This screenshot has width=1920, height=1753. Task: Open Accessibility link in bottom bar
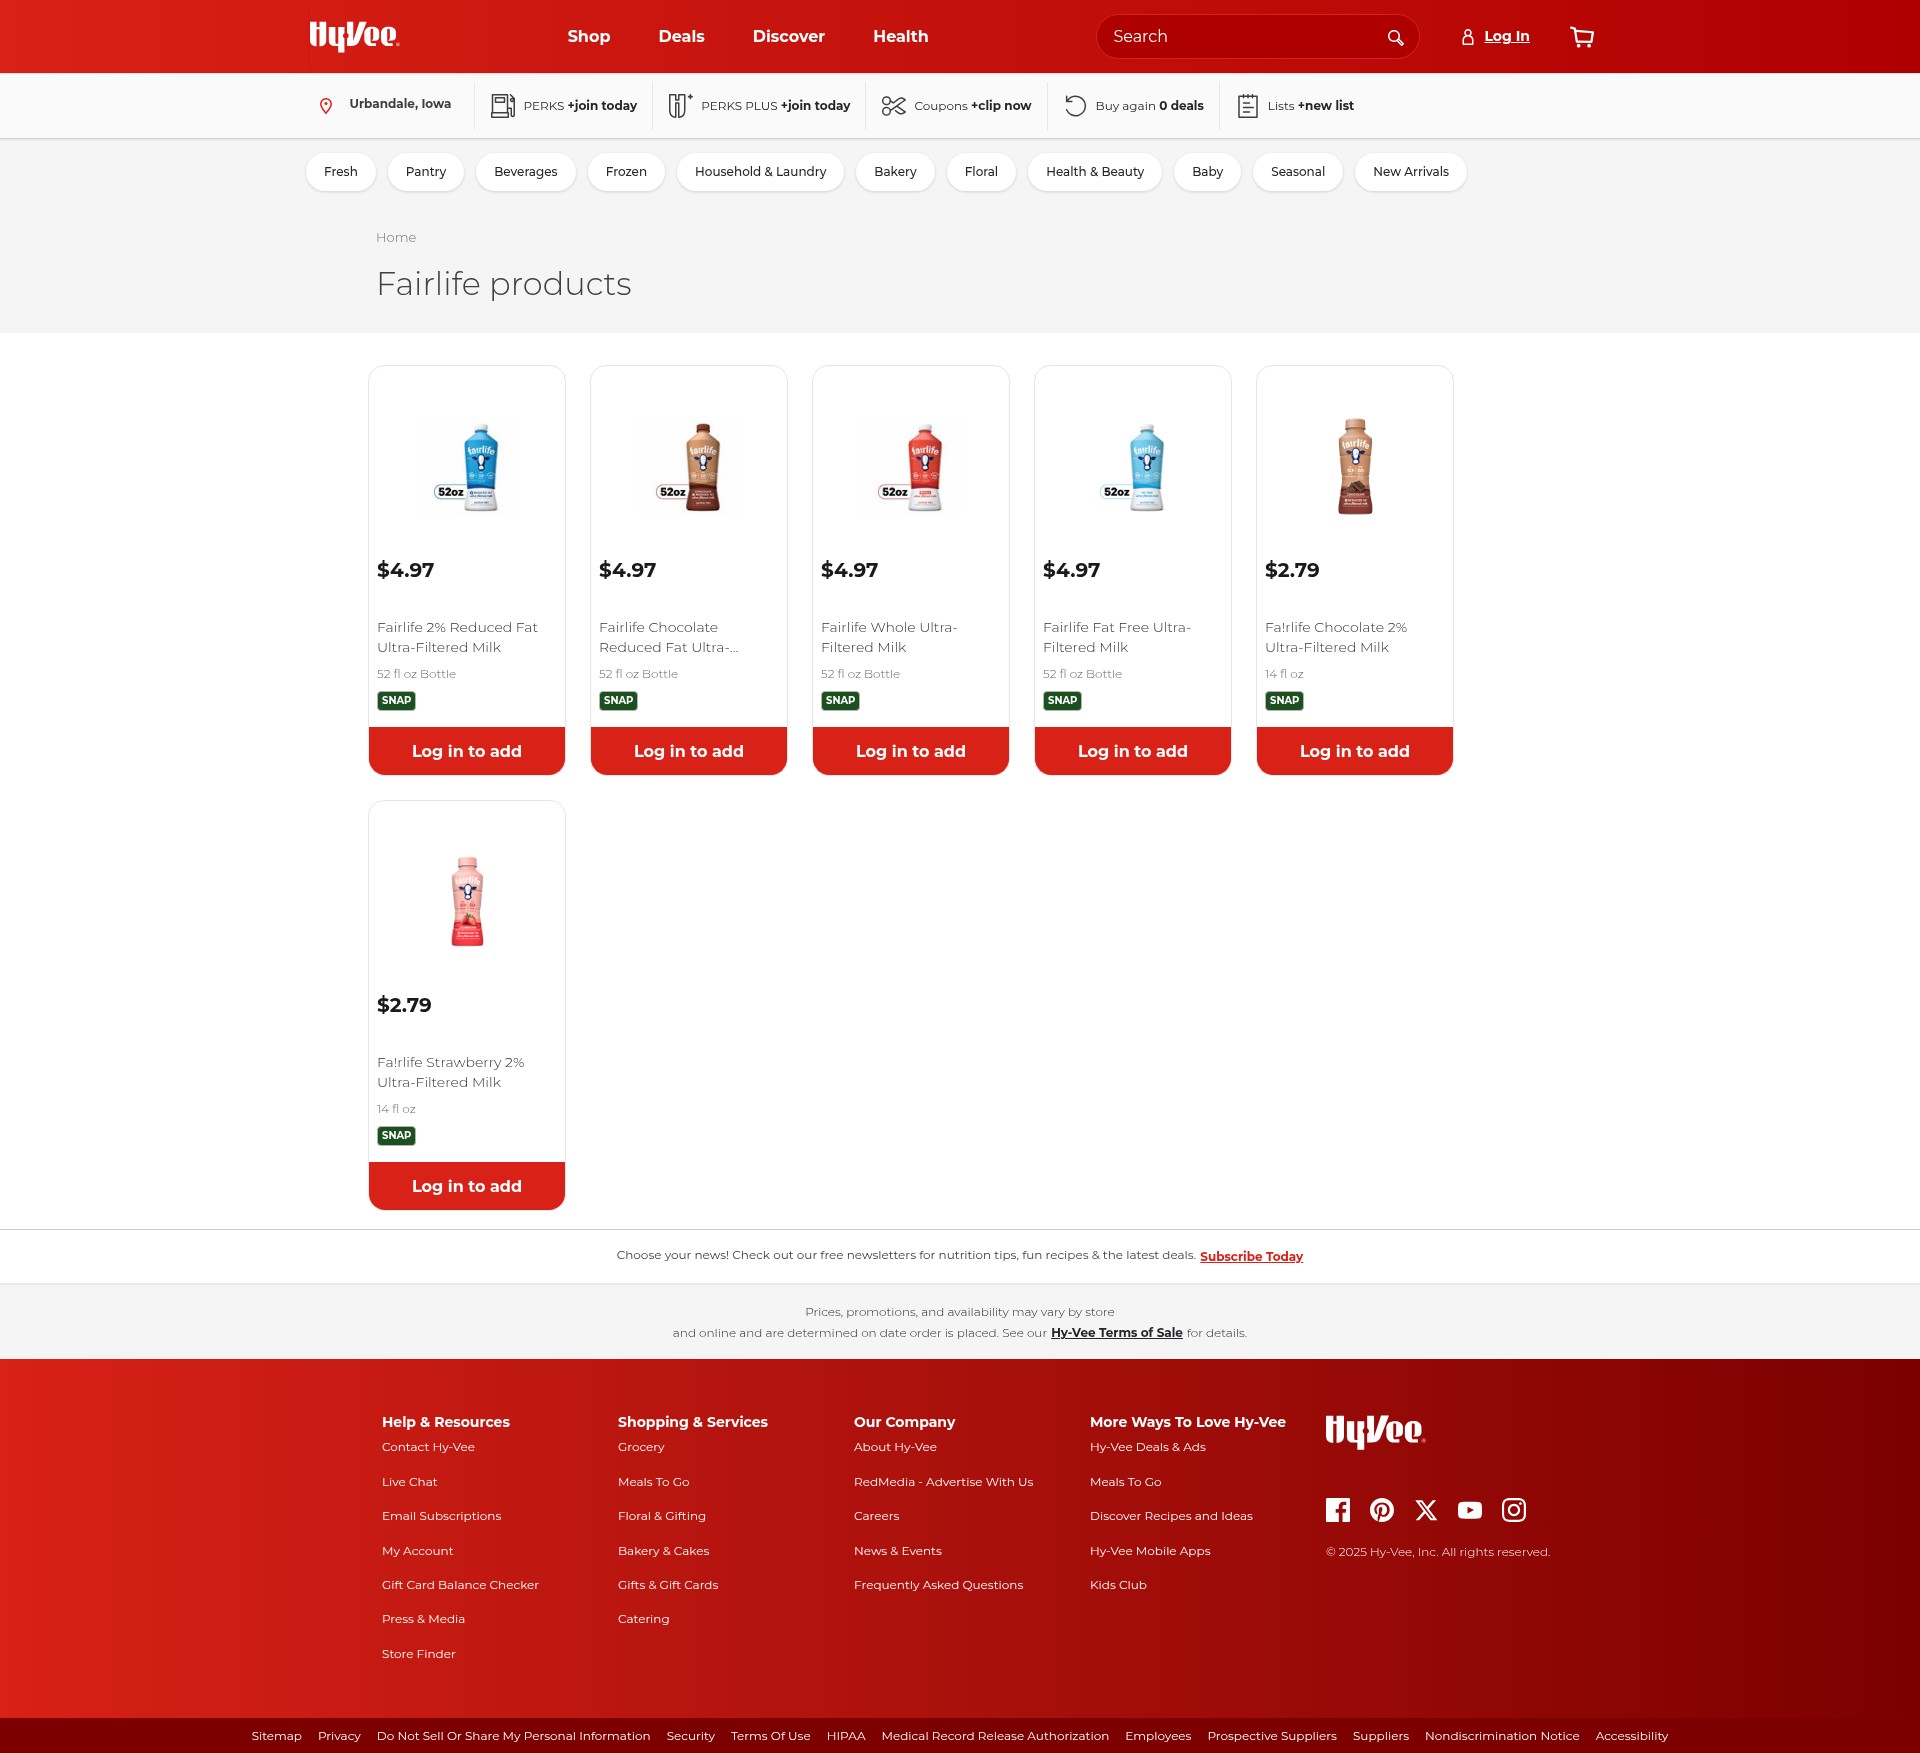pos(1631,1736)
